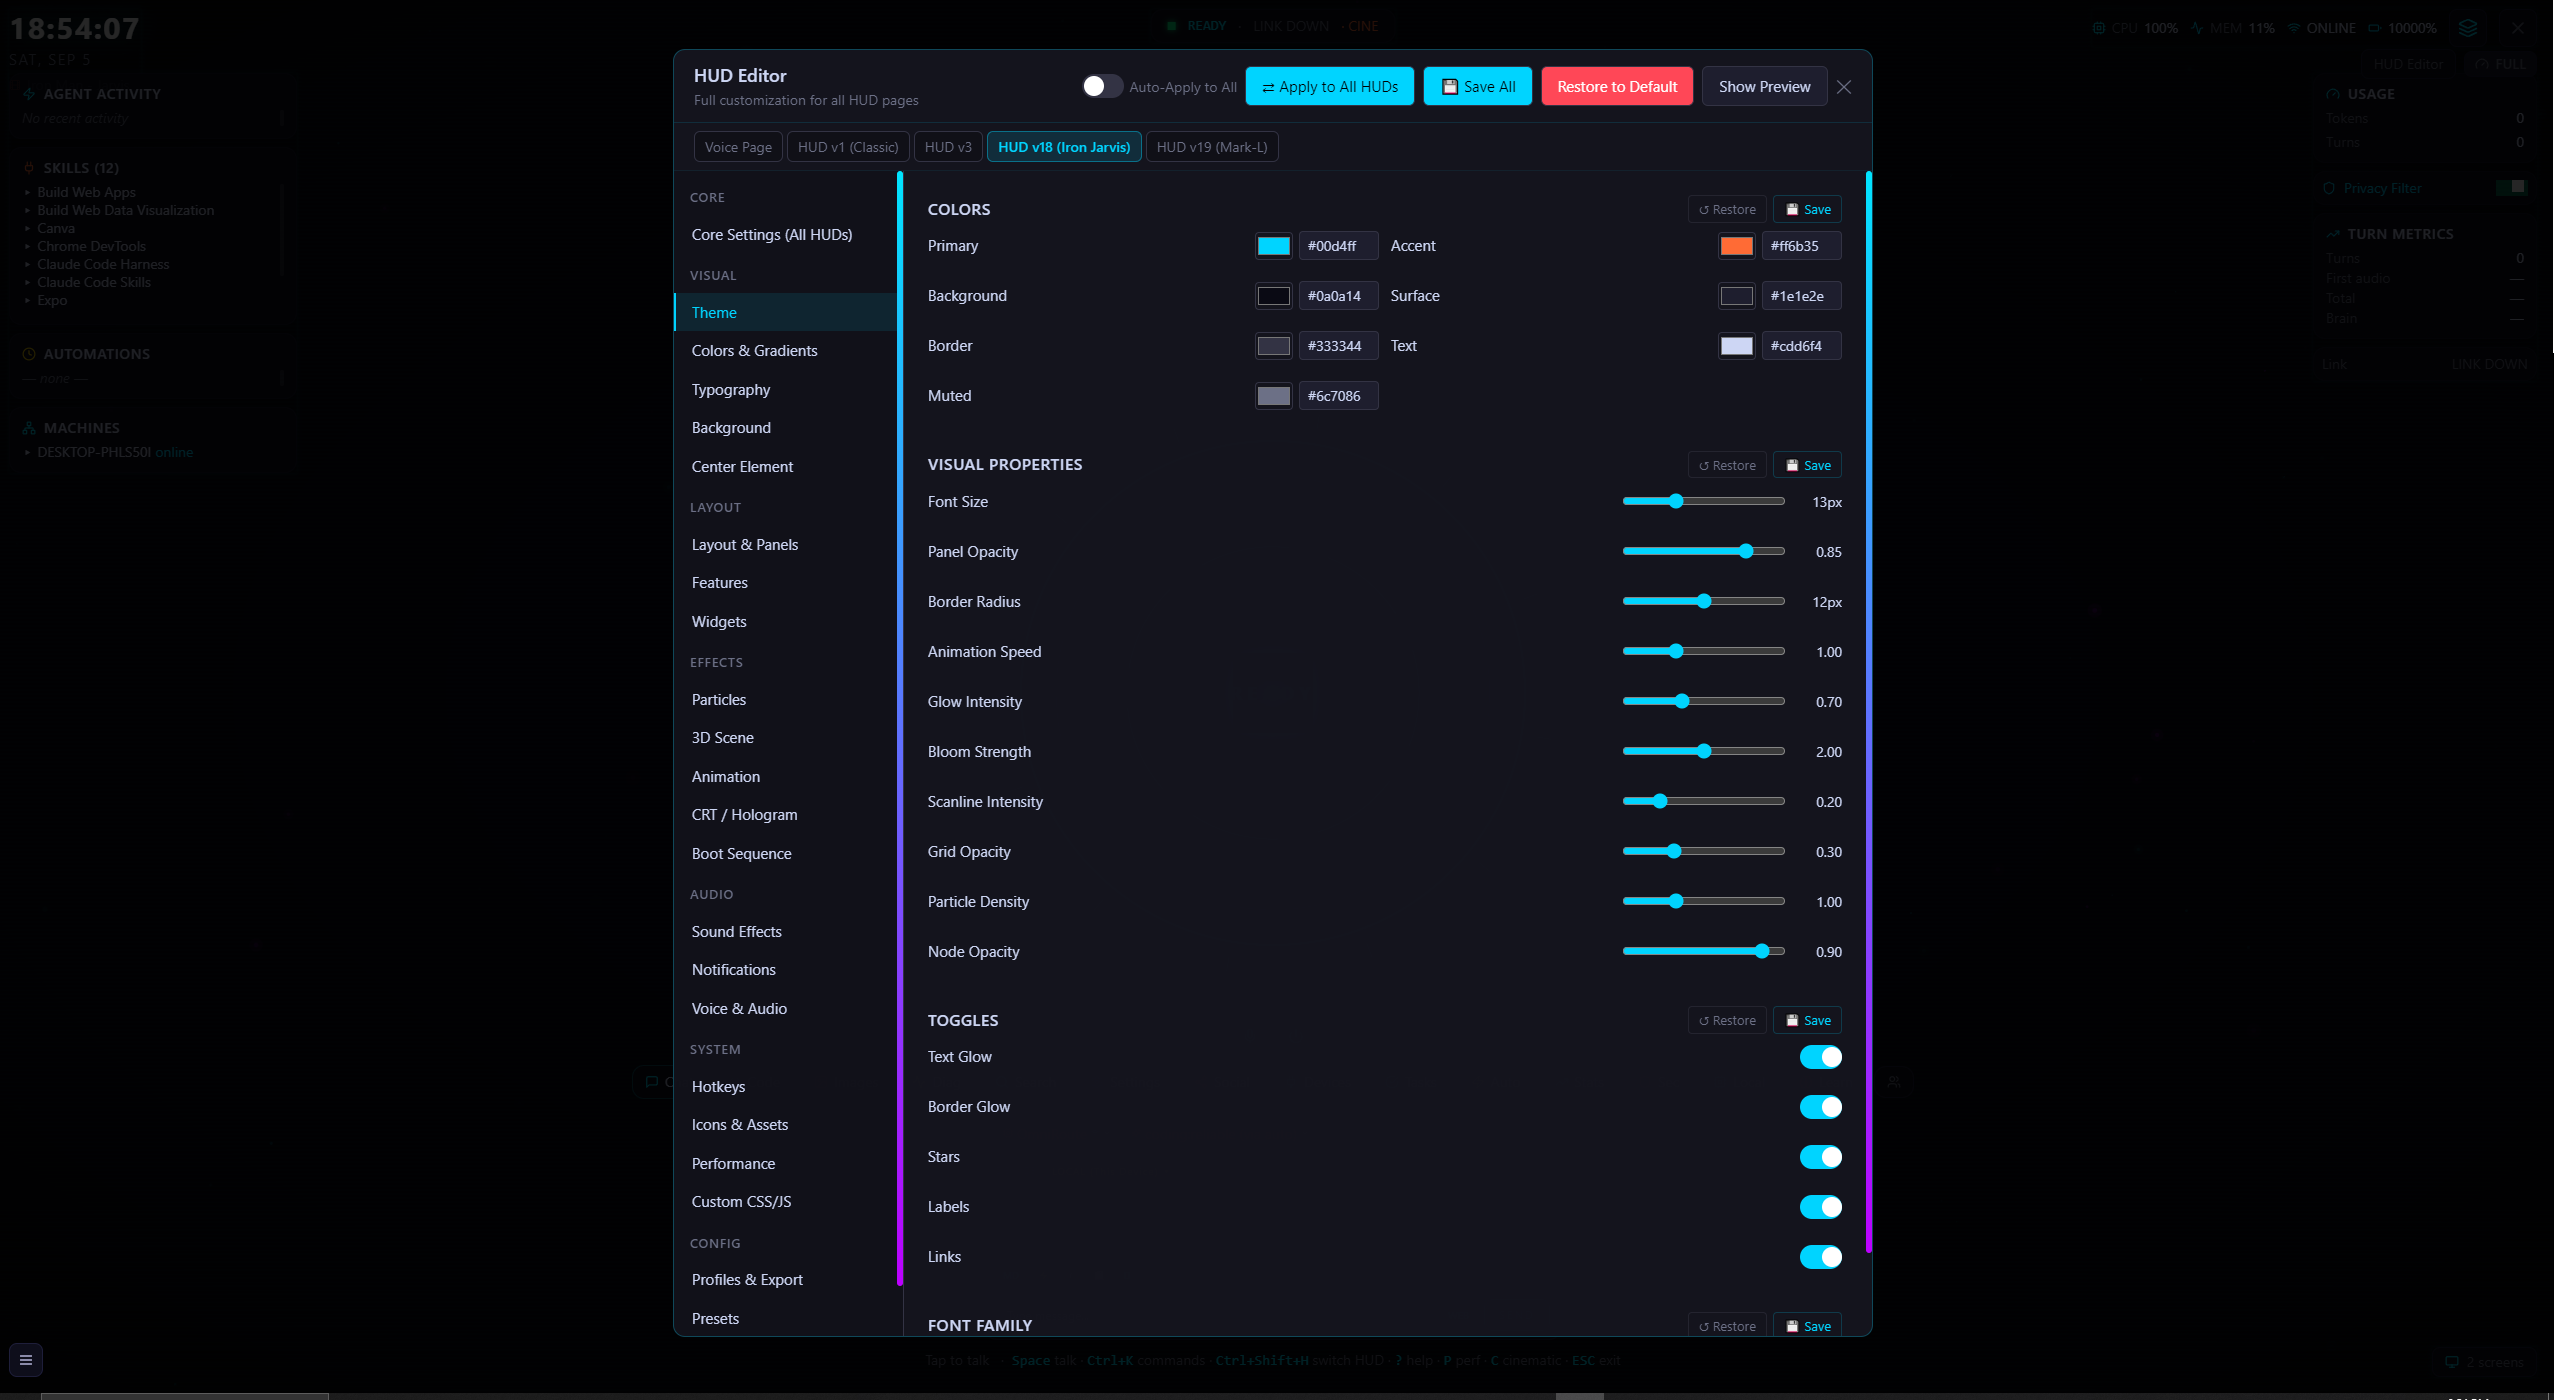Open the Accent color swatch
Viewport: 2554px width, 1400px height.
1736,246
